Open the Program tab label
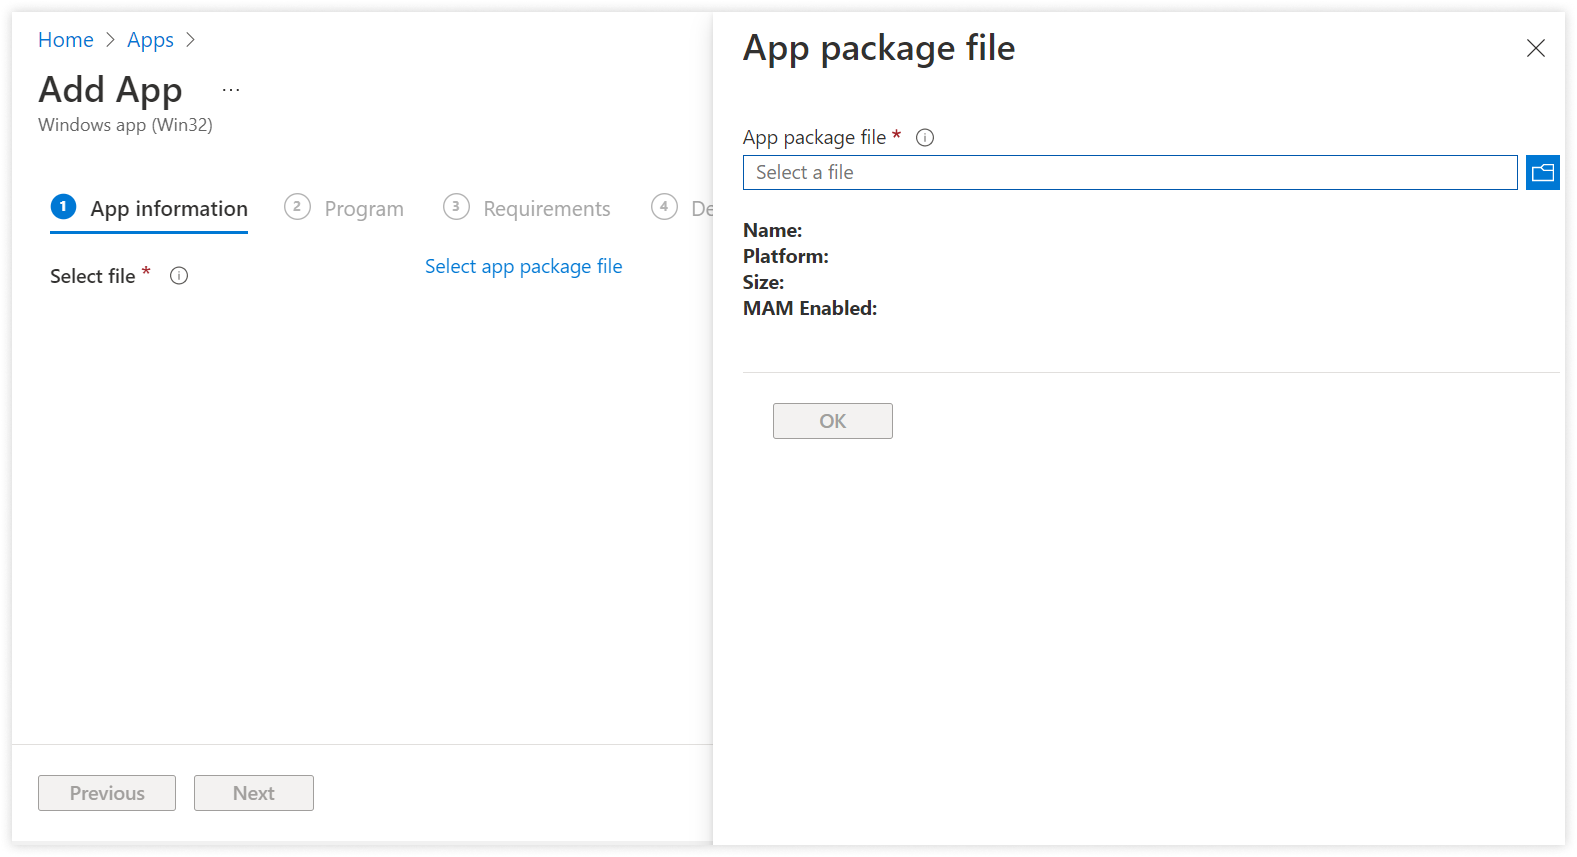Screen dimensions: 1577x857 click(x=364, y=209)
